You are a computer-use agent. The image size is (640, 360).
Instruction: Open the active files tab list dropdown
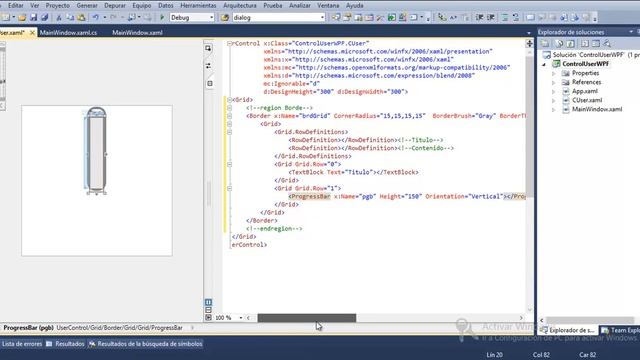[529, 33]
